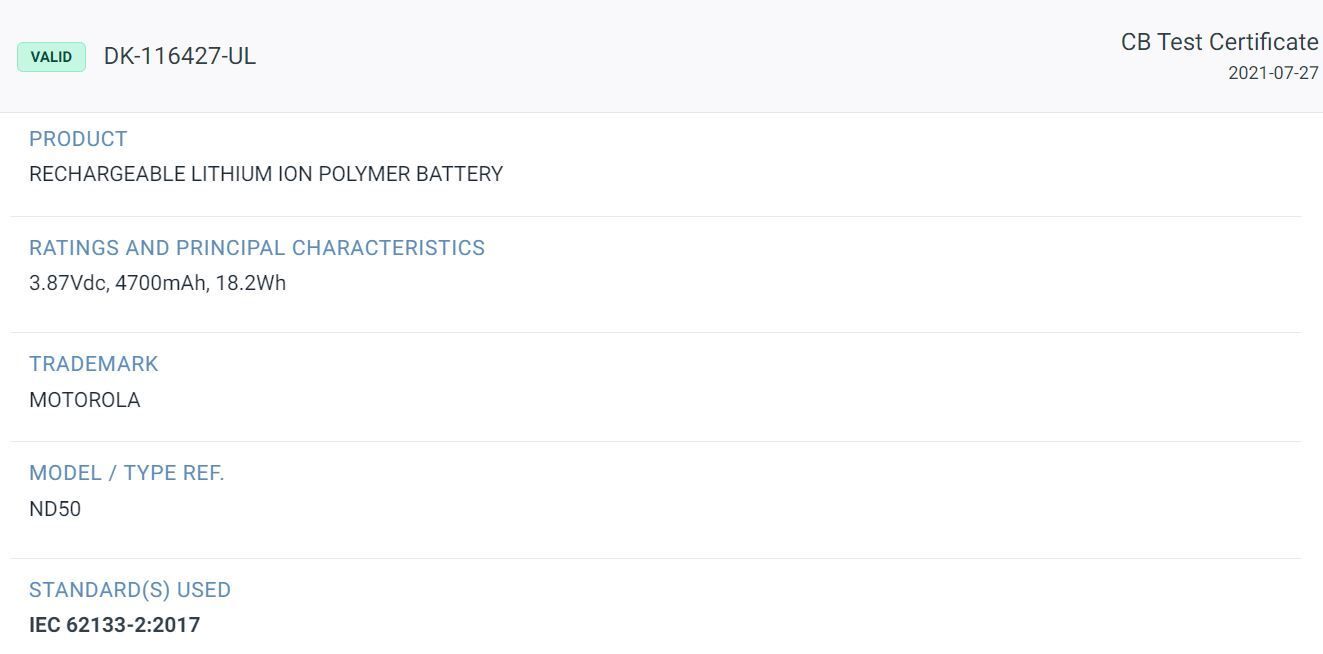Click the 3.87Vdc voltage rating

point(67,283)
